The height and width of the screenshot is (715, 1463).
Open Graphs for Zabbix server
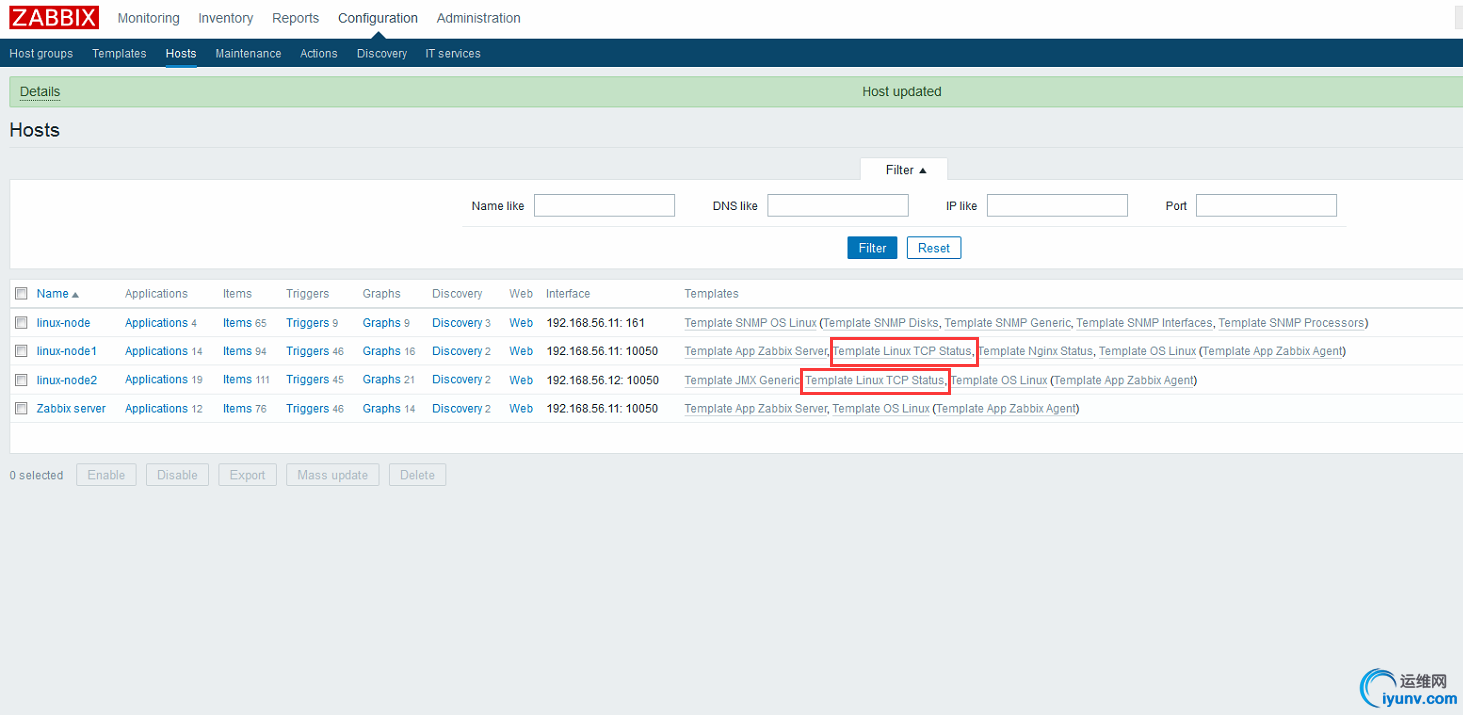pyautogui.click(x=382, y=408)
